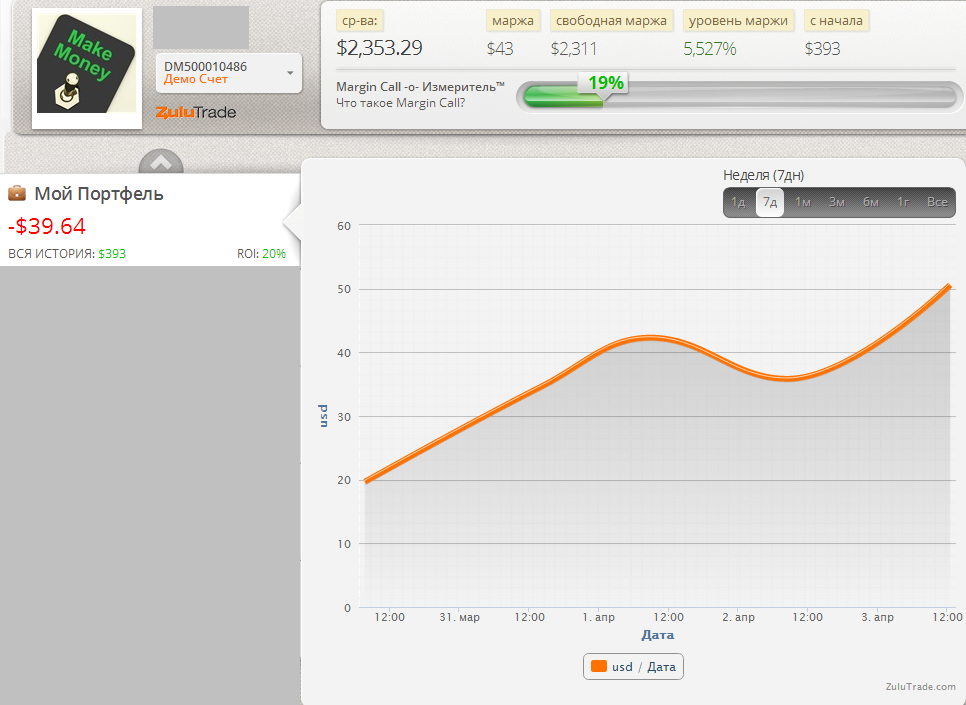Select the 3м time range tab
Screen dimensions: 966x705
coord(837,202)
